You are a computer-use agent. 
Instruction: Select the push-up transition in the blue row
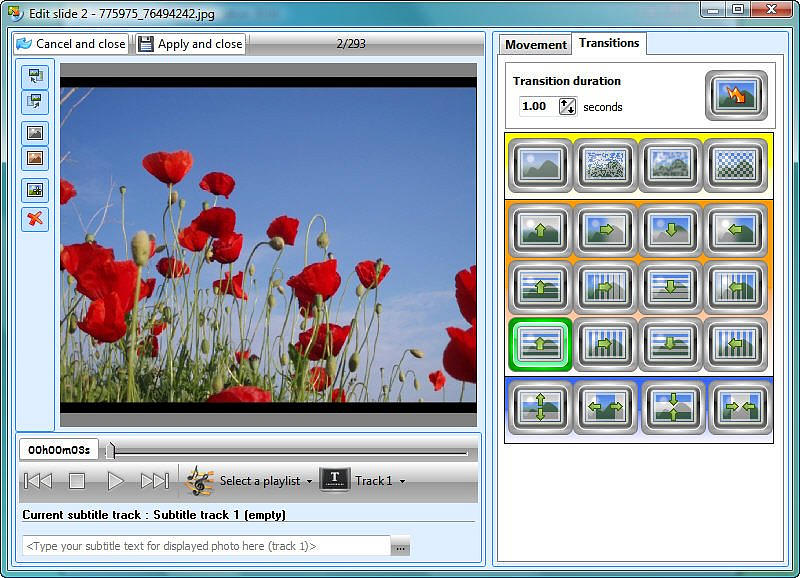(x=540, y=406)
